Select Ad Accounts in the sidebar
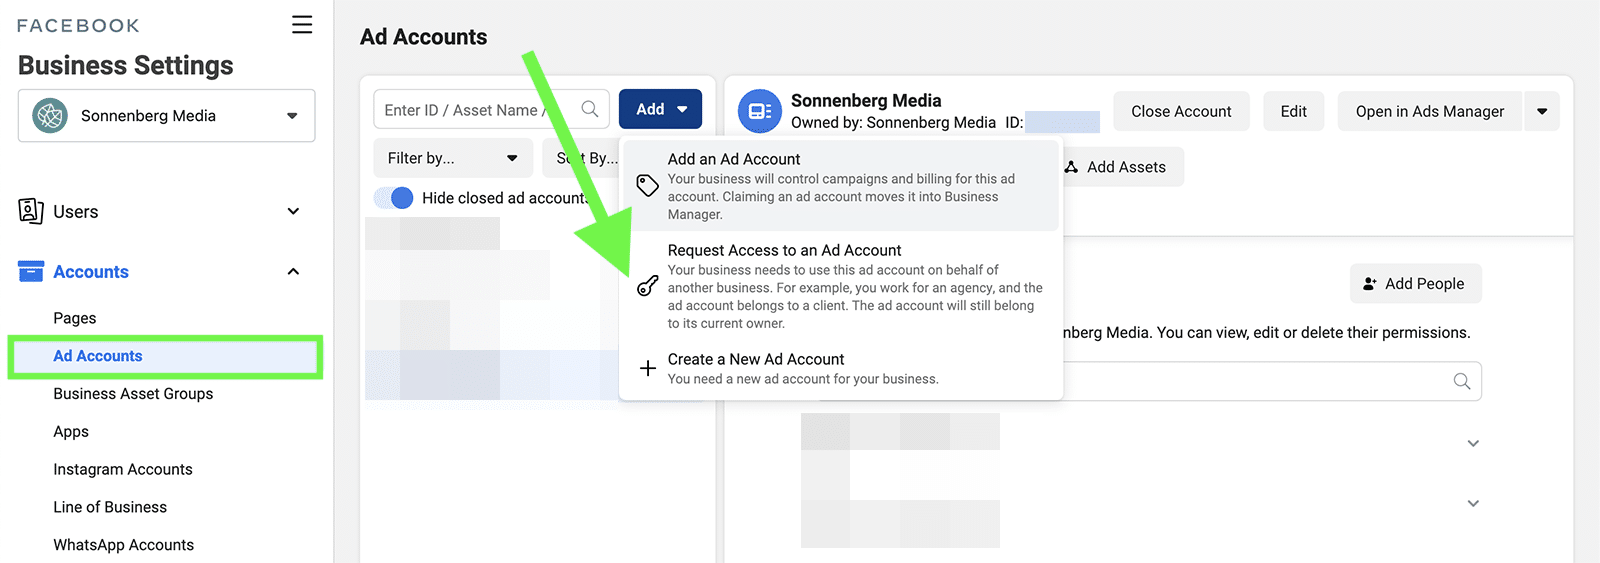The image size is (1600, 563). pos(165,356)
